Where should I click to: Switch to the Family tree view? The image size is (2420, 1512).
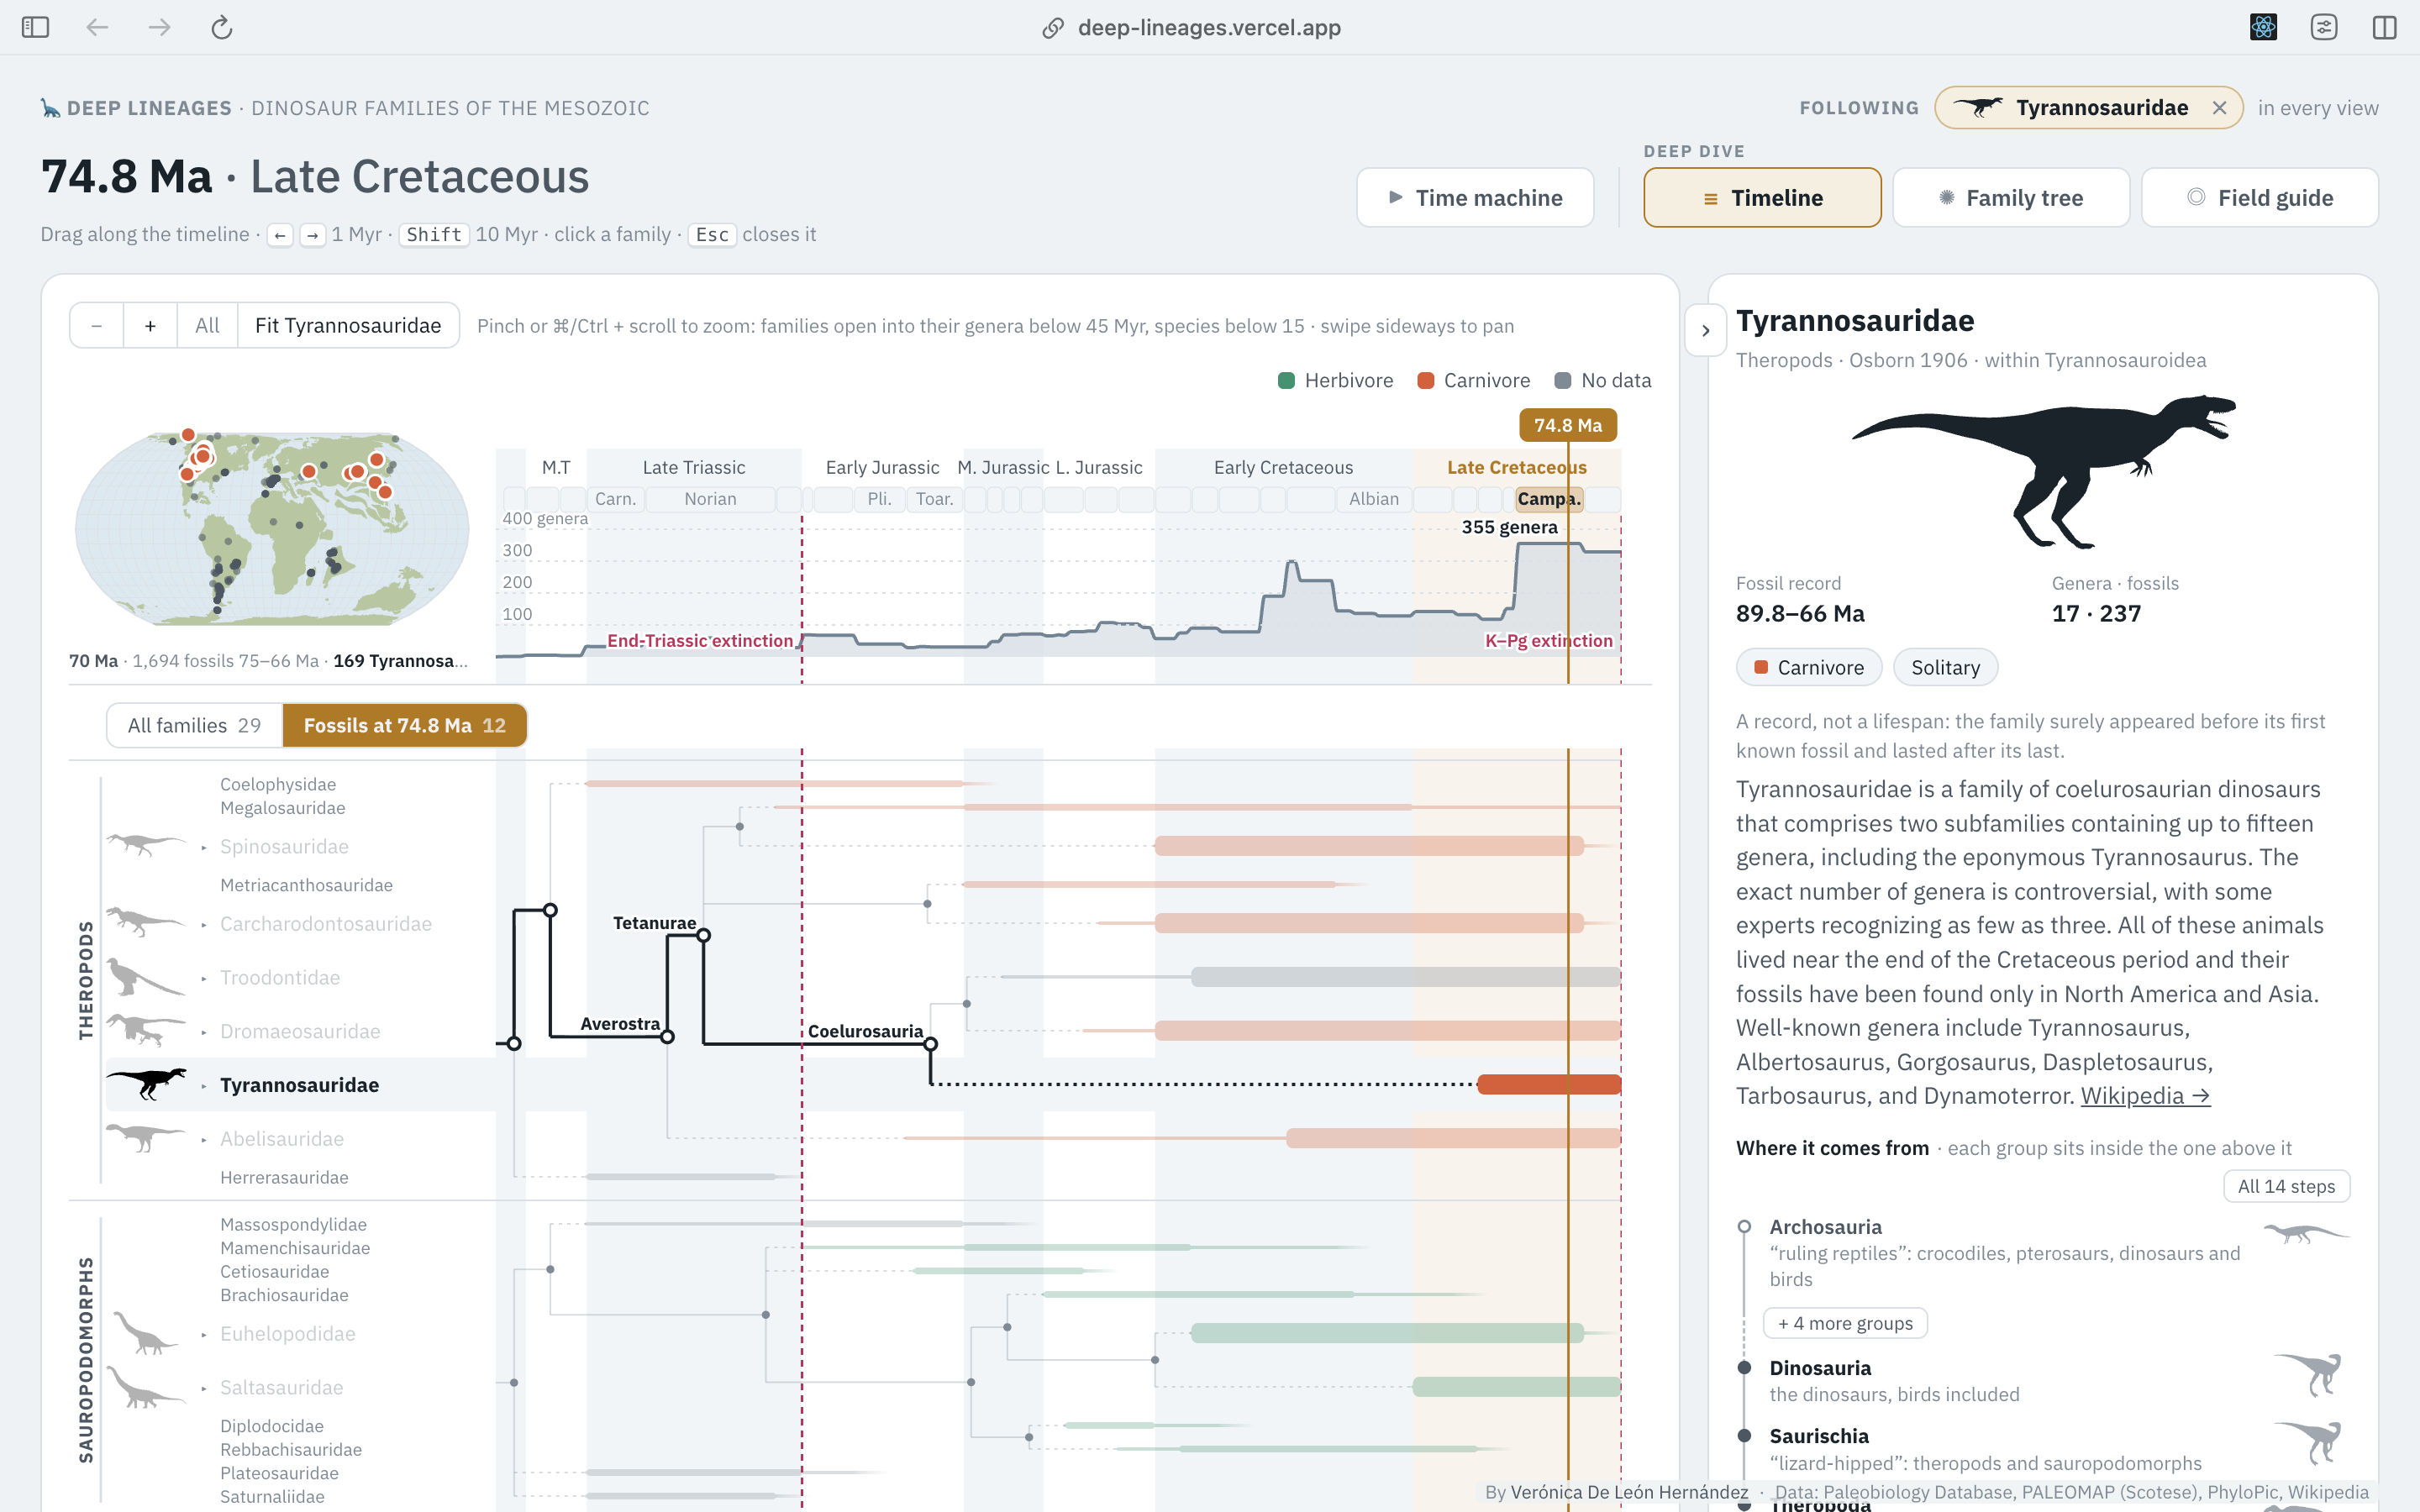pos(2011,198)
